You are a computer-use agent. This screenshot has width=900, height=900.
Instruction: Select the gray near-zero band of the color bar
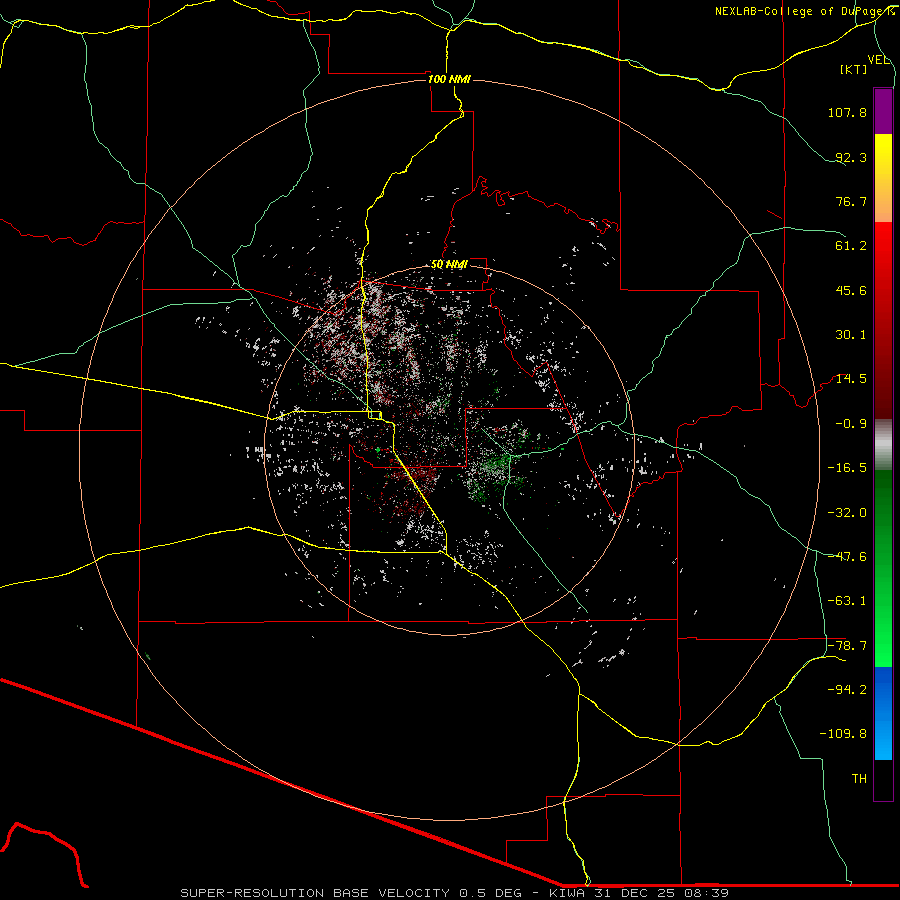[883, 443]
